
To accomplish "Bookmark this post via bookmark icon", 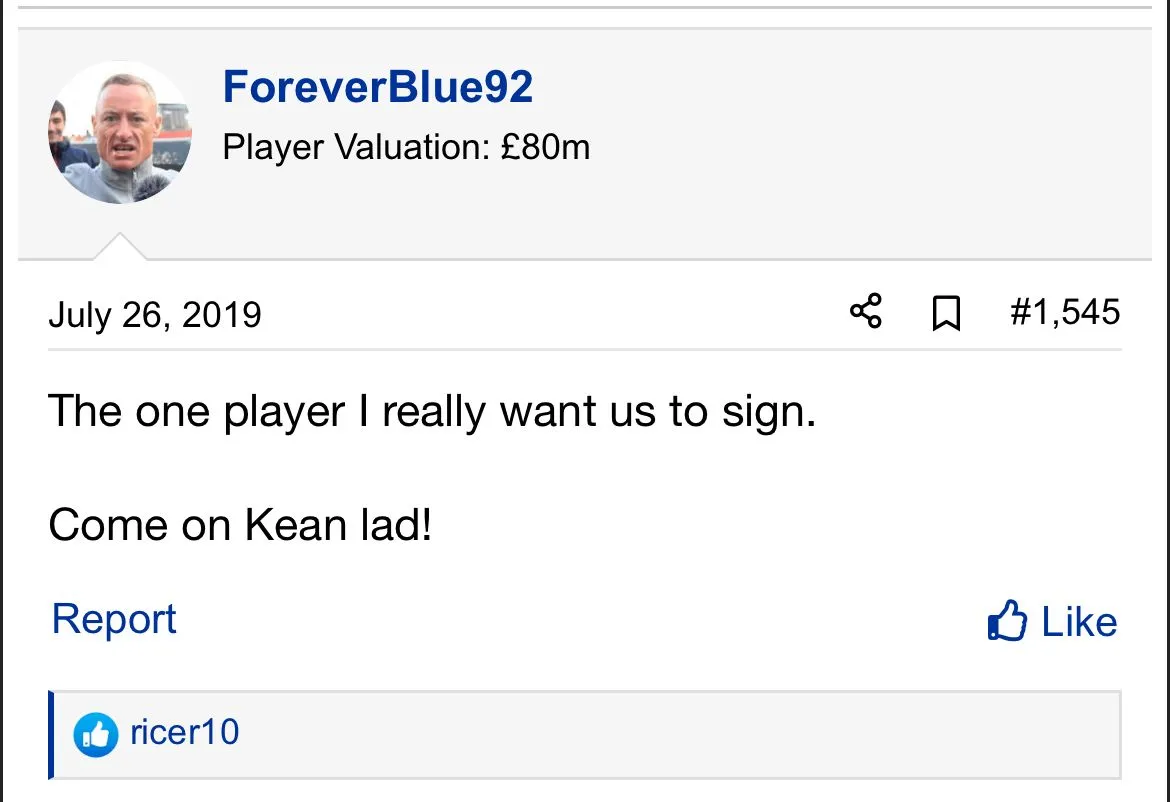I will [x=945, y=314].
